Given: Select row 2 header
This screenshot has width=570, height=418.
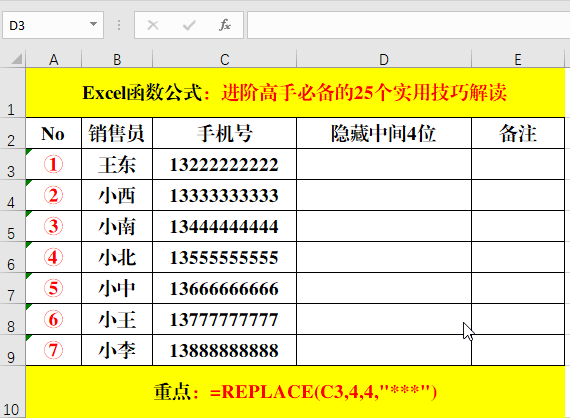Looking at the screenshot, I should point(12,133).
